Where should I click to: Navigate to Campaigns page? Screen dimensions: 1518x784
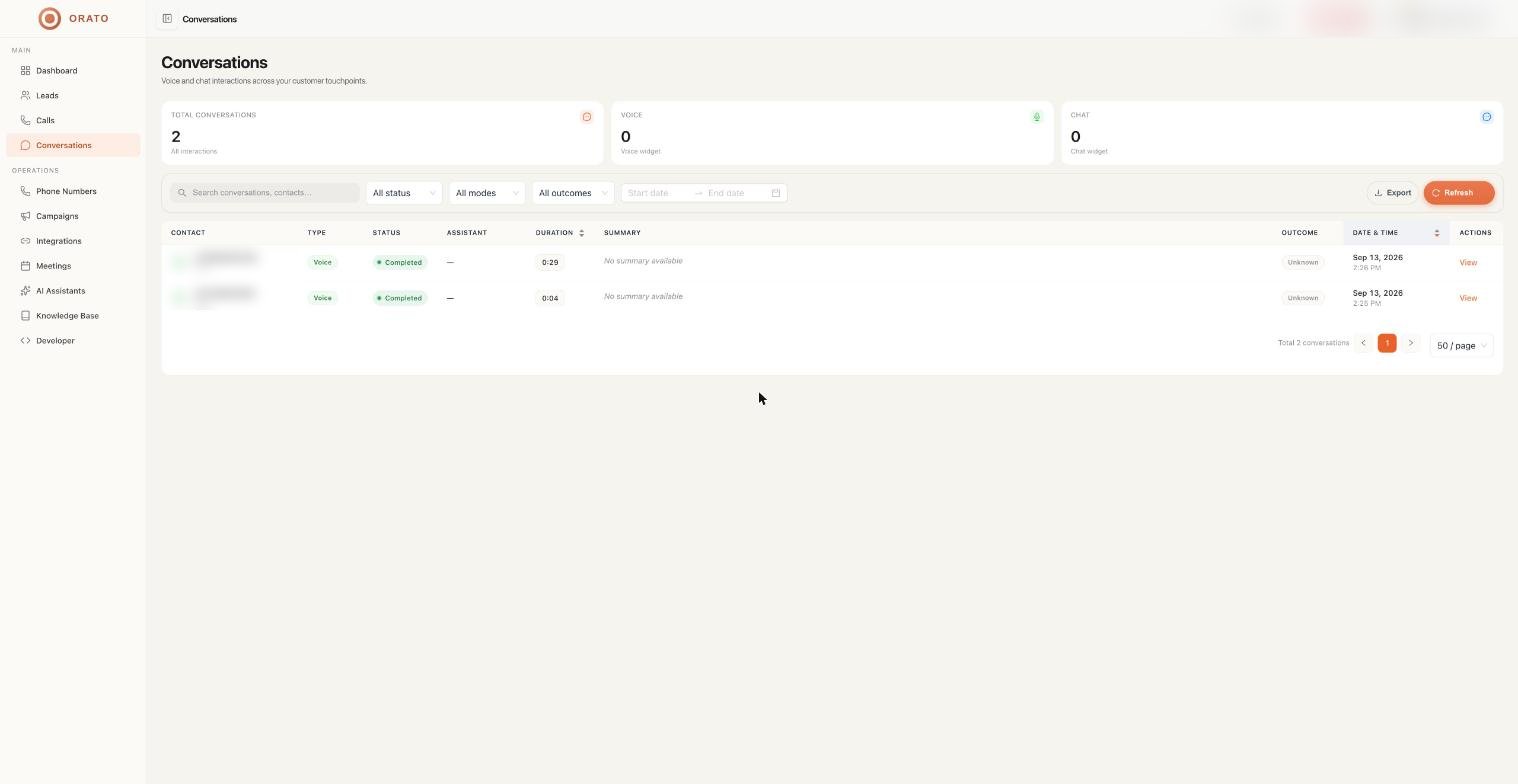73,217
